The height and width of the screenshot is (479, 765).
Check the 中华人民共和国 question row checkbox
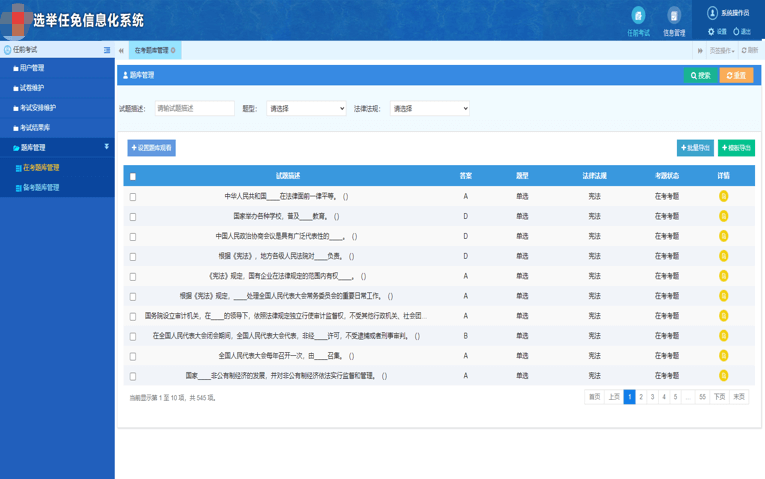point(133,197)
